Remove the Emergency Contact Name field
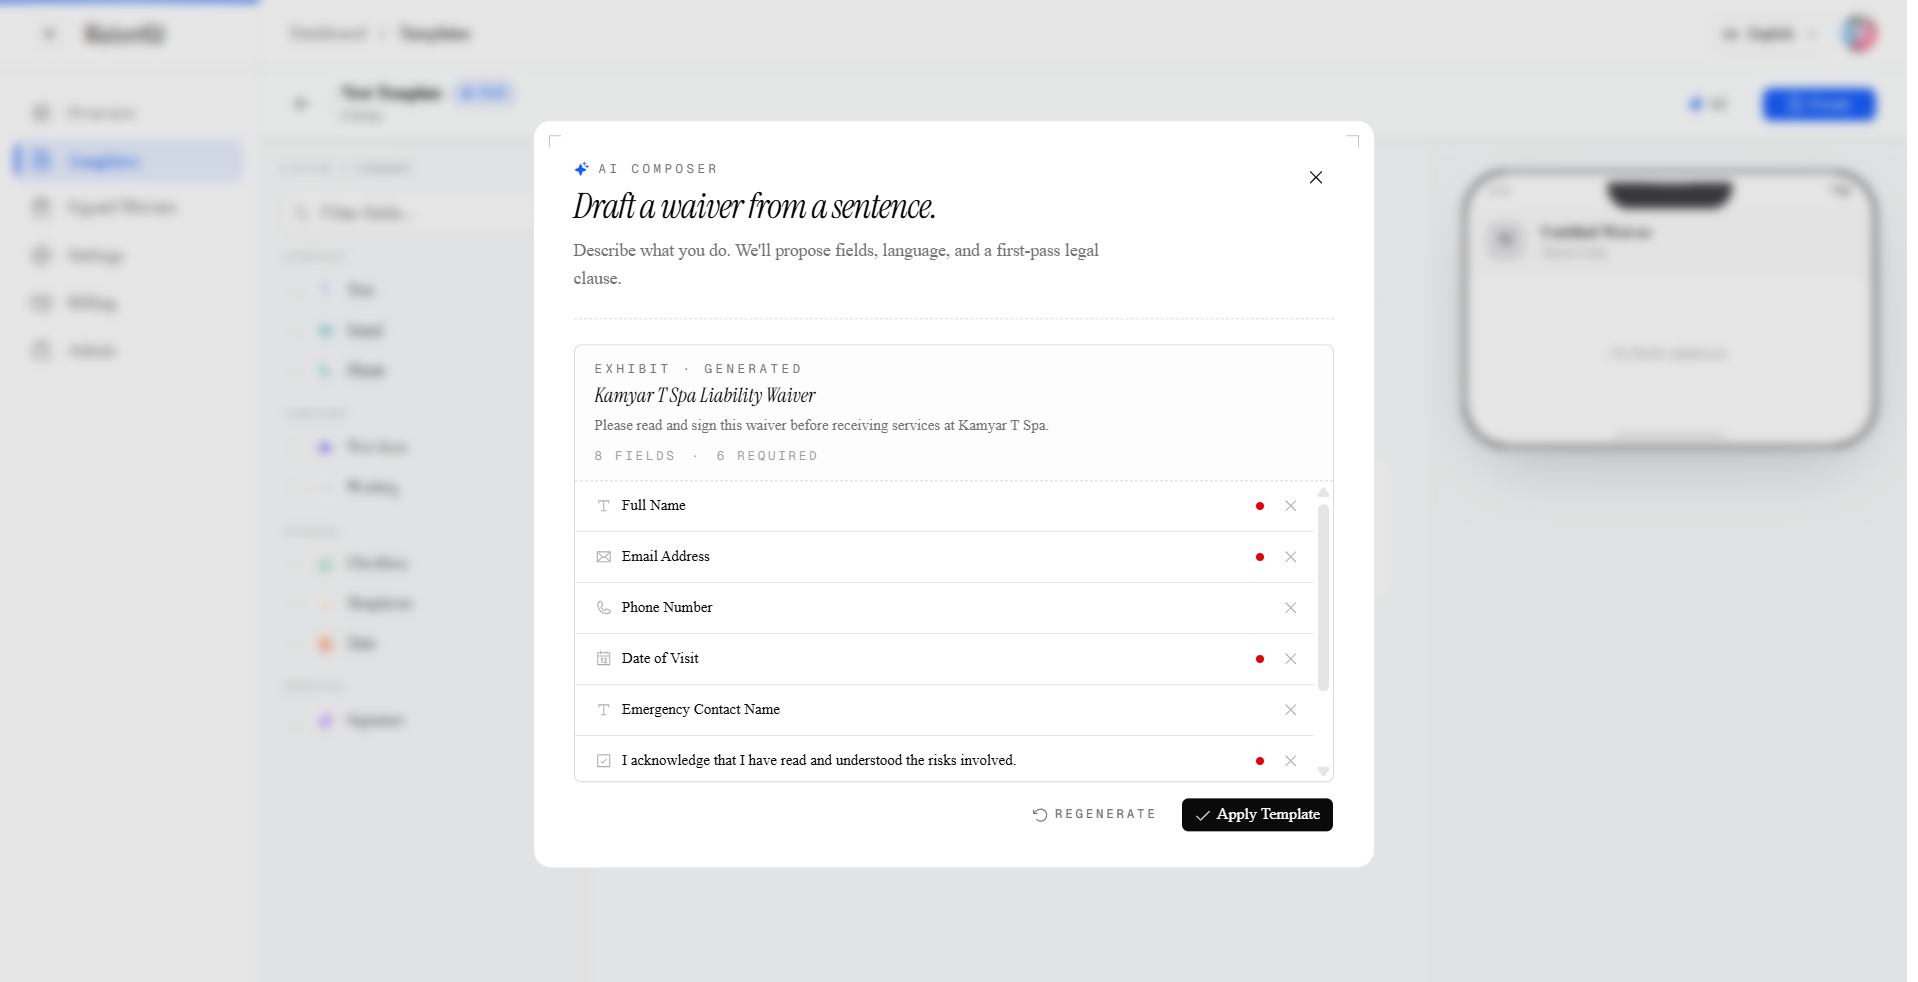The image size is (1918, 982). point(1291,710)
